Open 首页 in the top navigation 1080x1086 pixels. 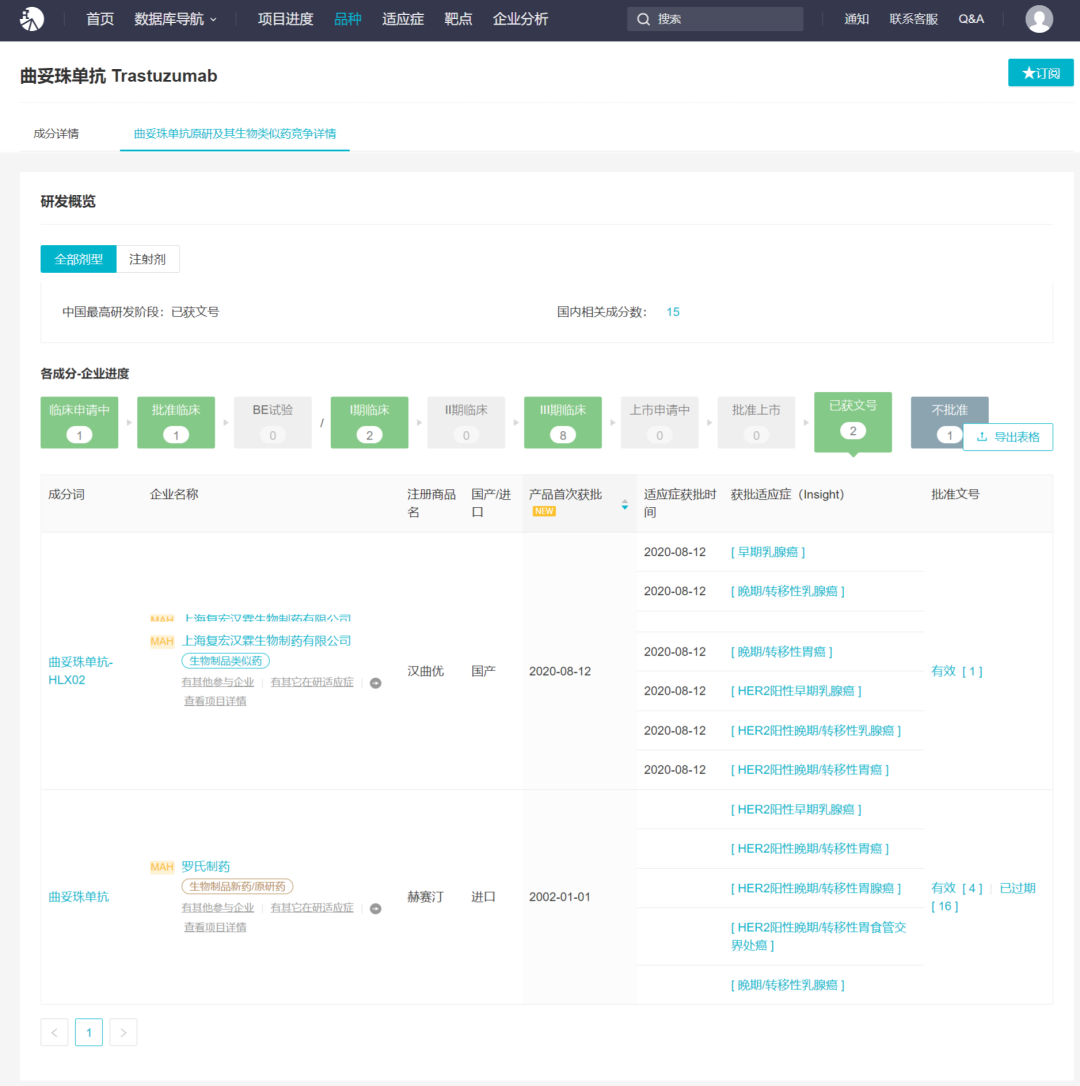pos(100,19)
